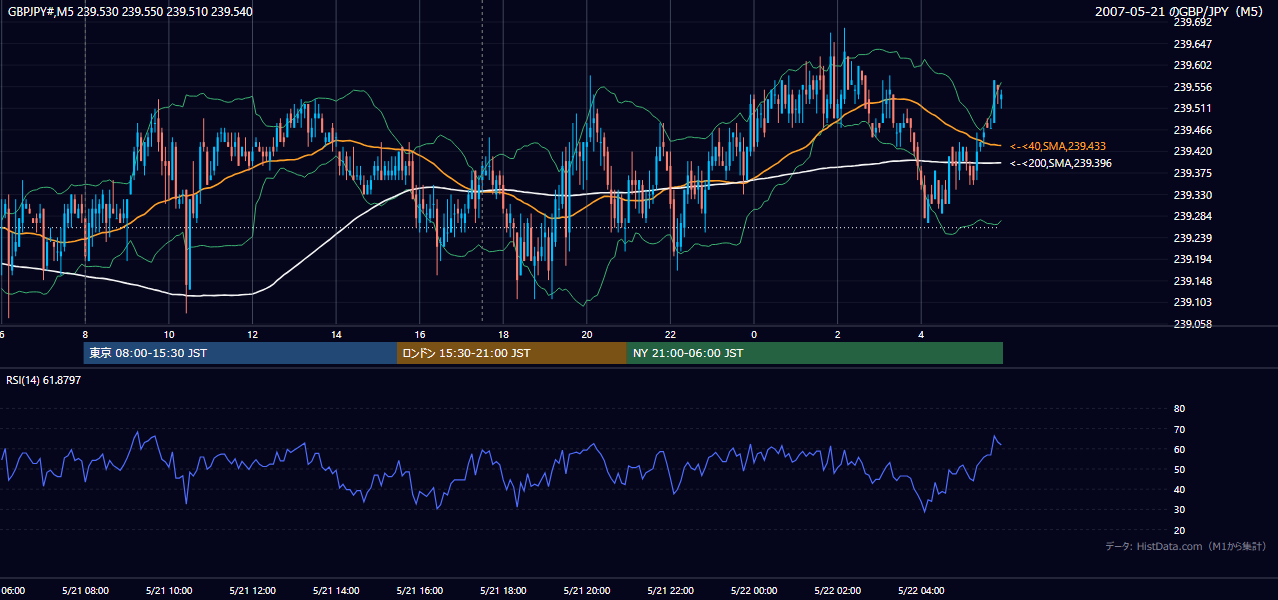The image size is (1278, 600).
Task: Click the 5/21 18:00 bottom date label
Action: [x=503, y=591]
